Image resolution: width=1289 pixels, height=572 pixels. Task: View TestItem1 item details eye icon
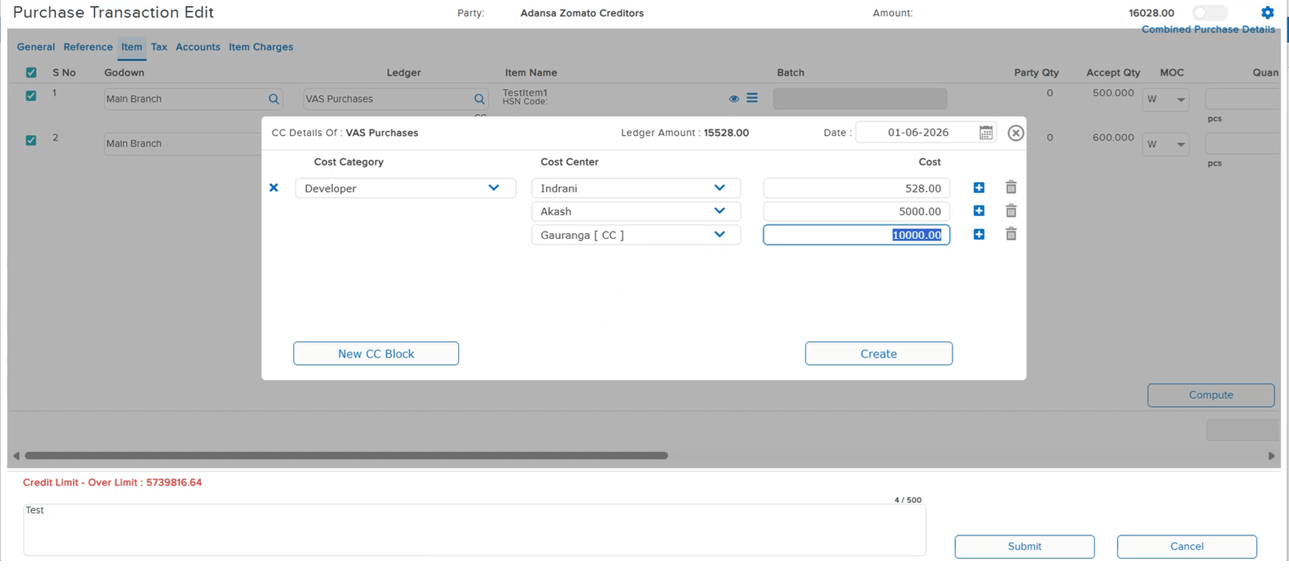coord(734,99)
